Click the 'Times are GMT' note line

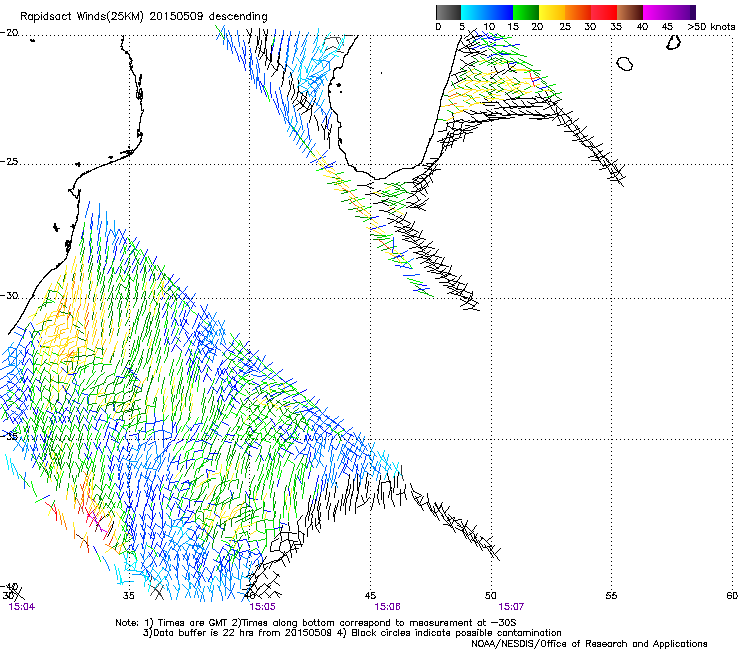(316, 623)
